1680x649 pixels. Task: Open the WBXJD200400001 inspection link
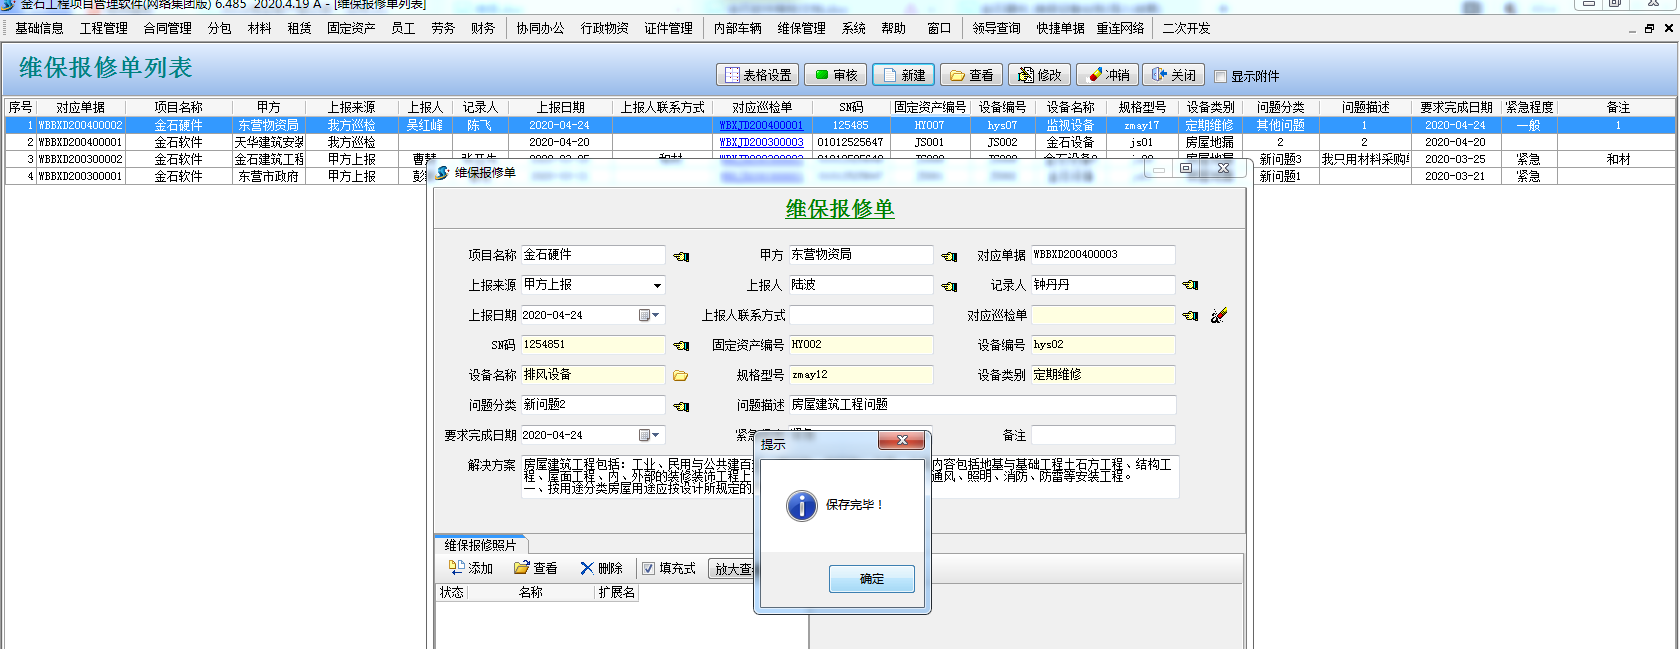click(761, 126)
